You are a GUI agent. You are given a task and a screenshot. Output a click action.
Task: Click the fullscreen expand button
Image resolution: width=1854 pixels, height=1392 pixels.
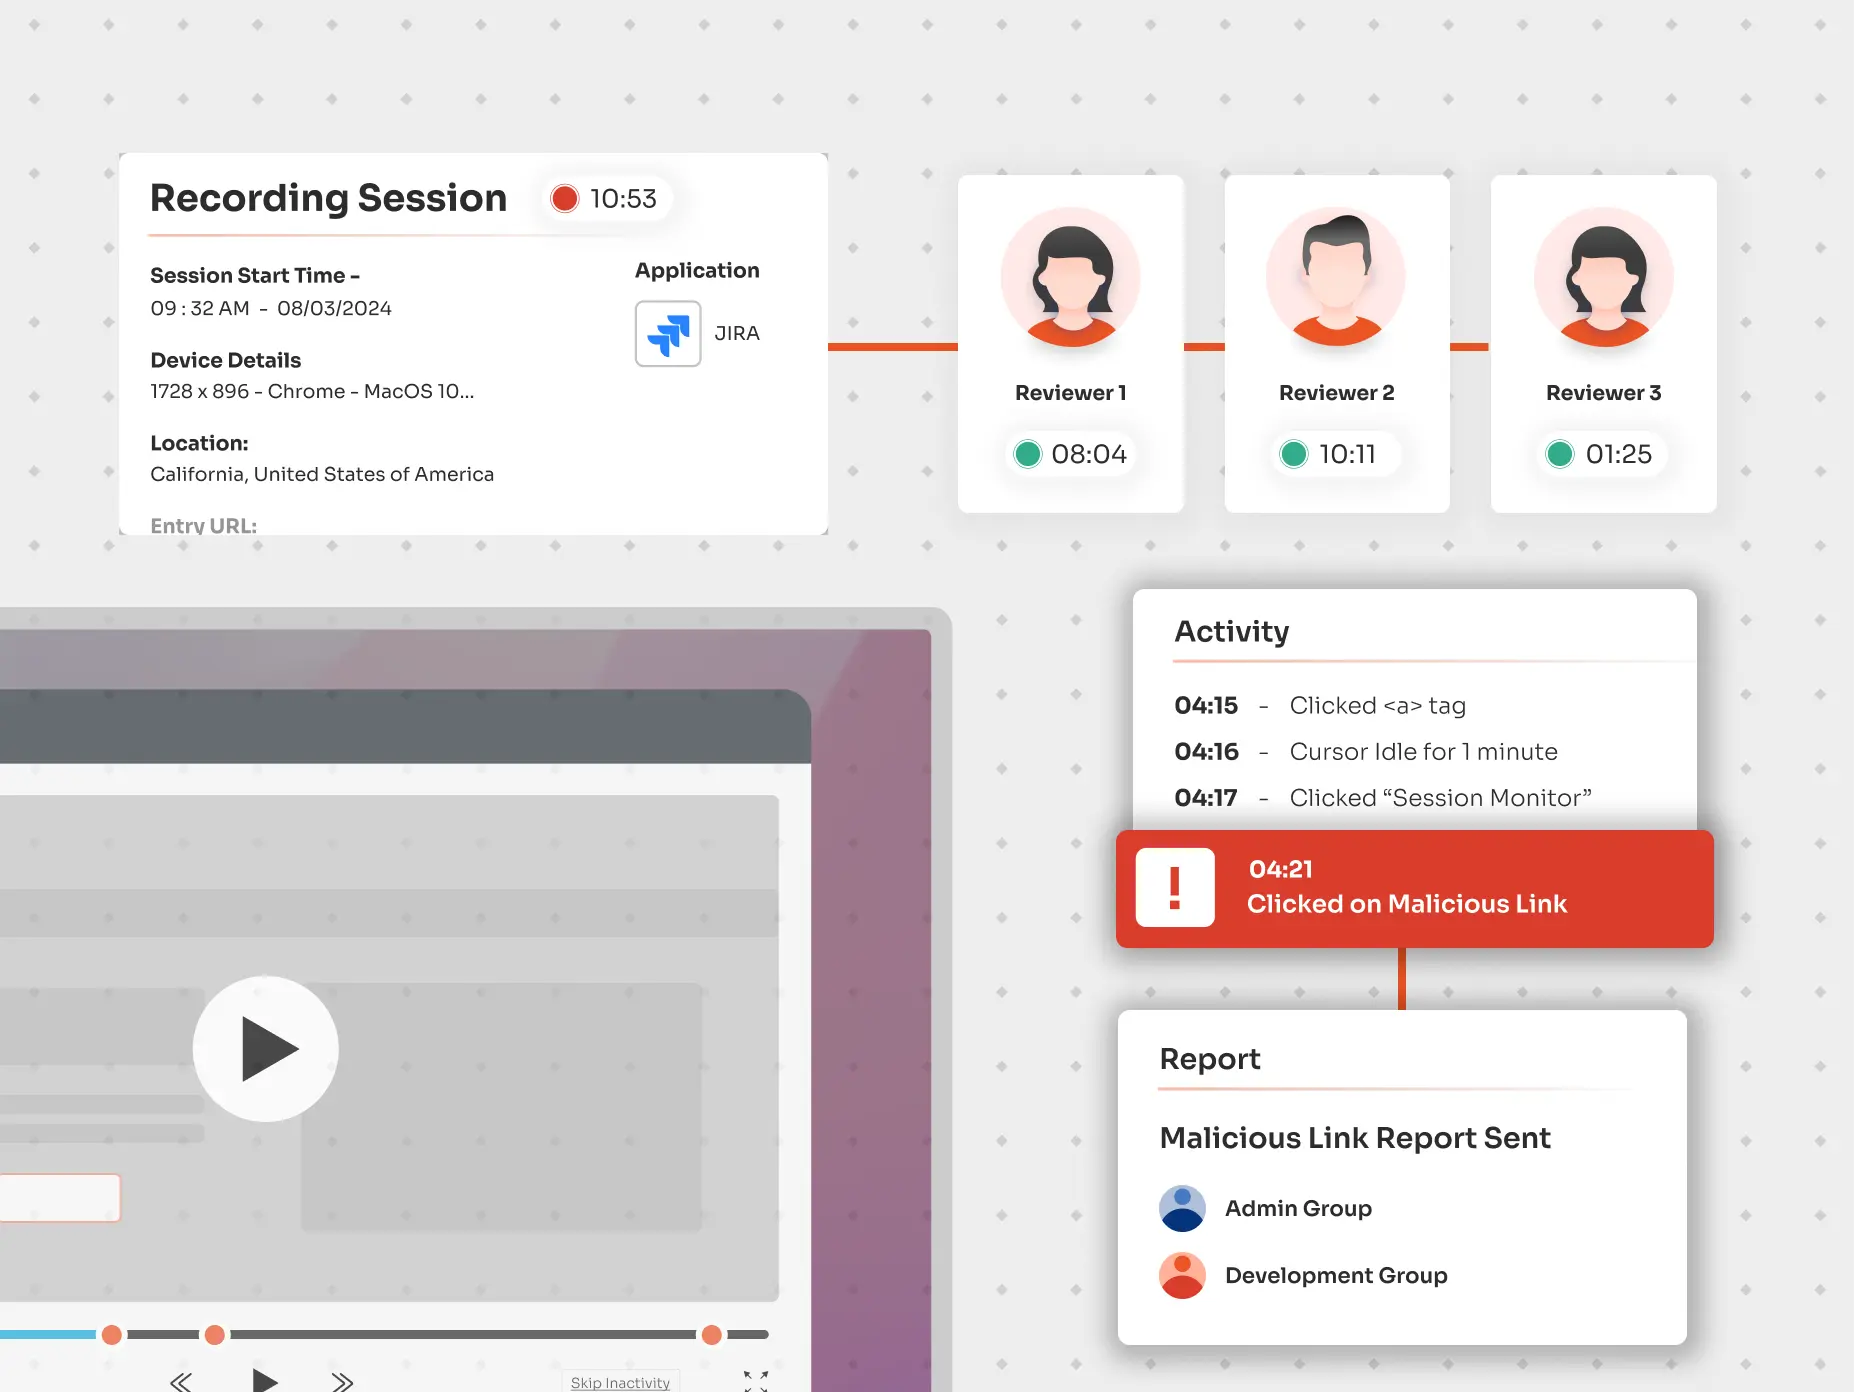tap(755, 1381)
